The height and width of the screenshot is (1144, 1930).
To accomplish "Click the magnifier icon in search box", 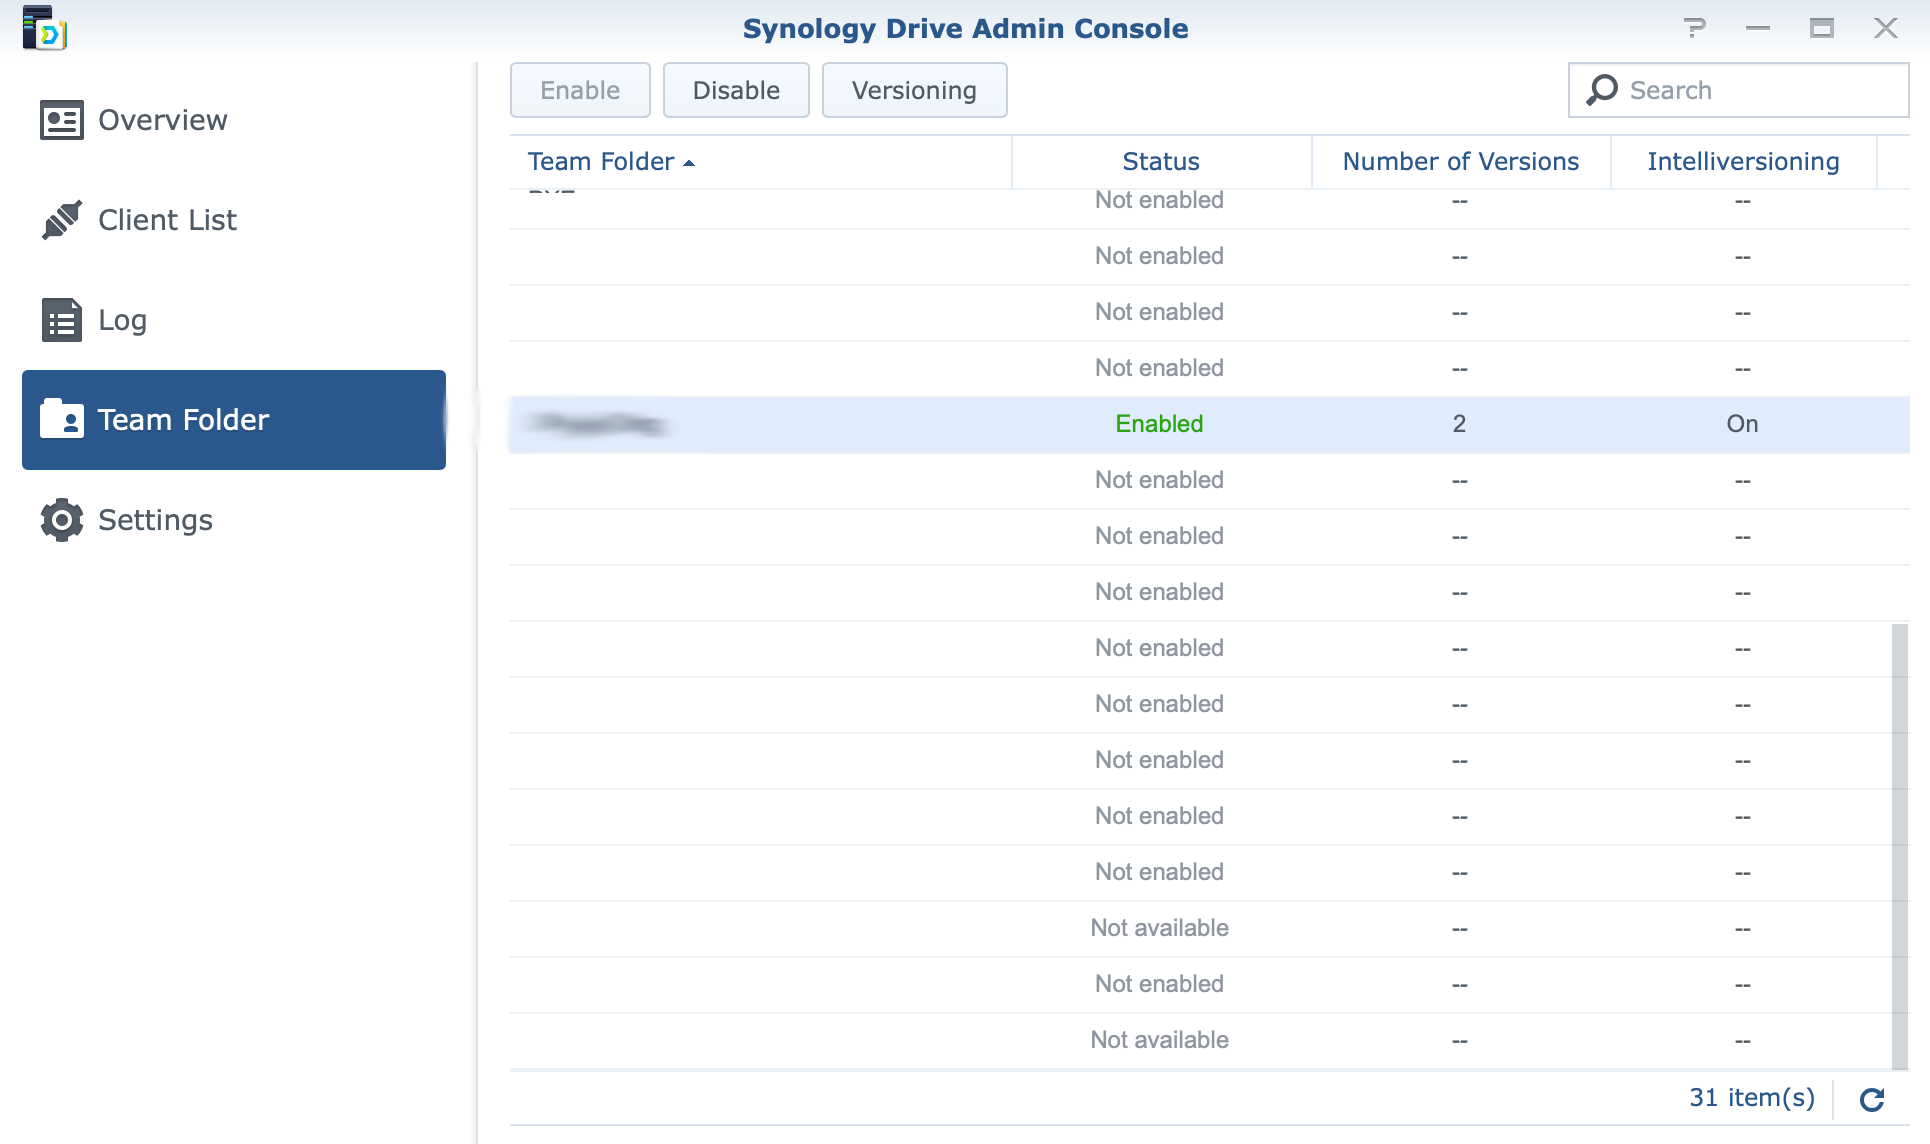I will coord(1602,90).
